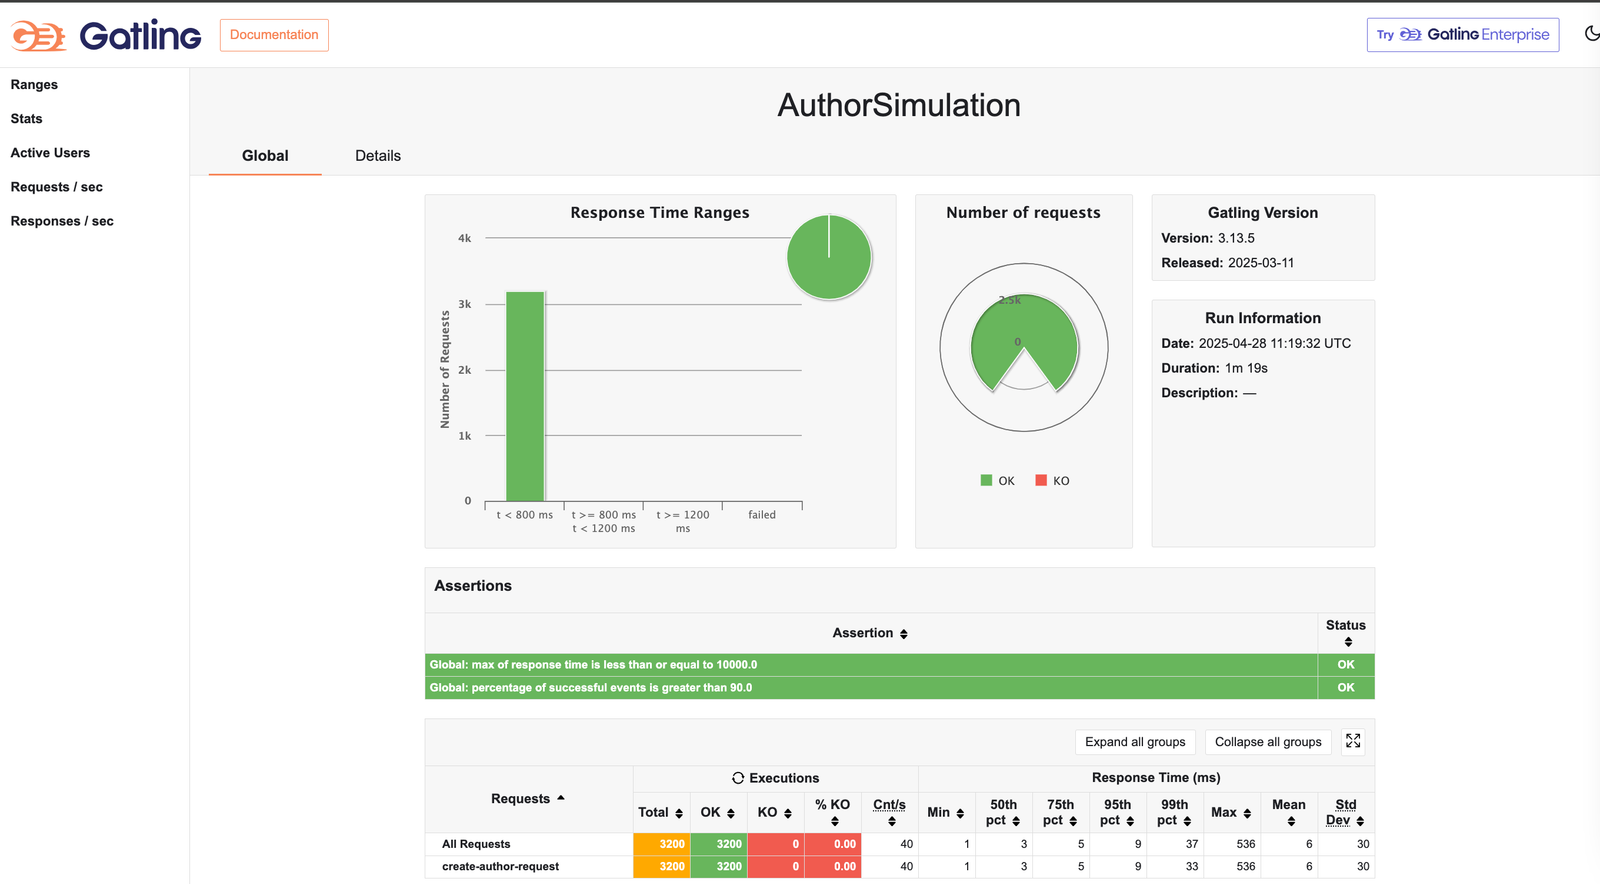Image resolution: width=1600 pixels, height=884 pixels.
Task: Sort by Max response time arrows
Action: 1247,813
